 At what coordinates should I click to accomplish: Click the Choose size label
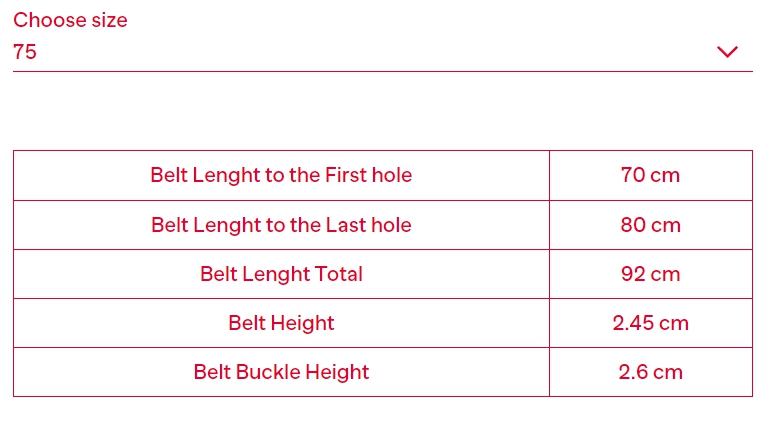pos(70,20)
